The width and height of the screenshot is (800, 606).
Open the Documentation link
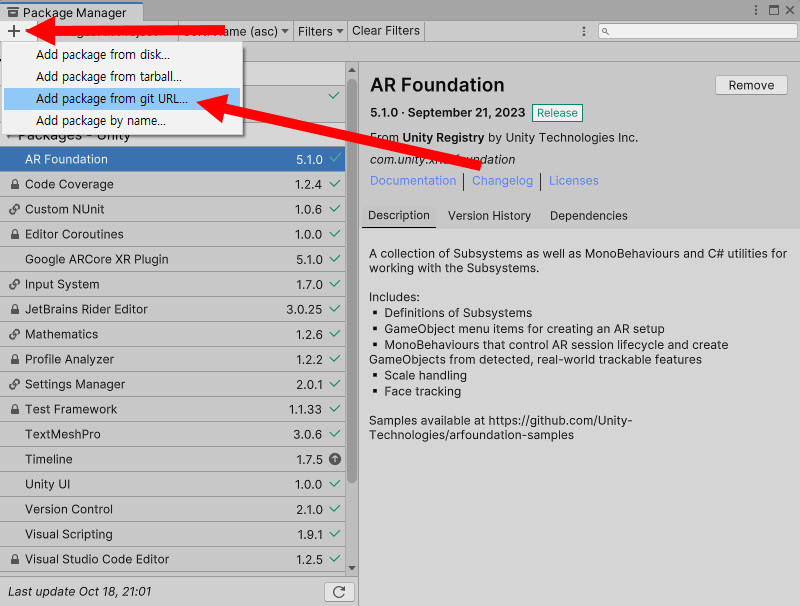[x=413, y=181]
